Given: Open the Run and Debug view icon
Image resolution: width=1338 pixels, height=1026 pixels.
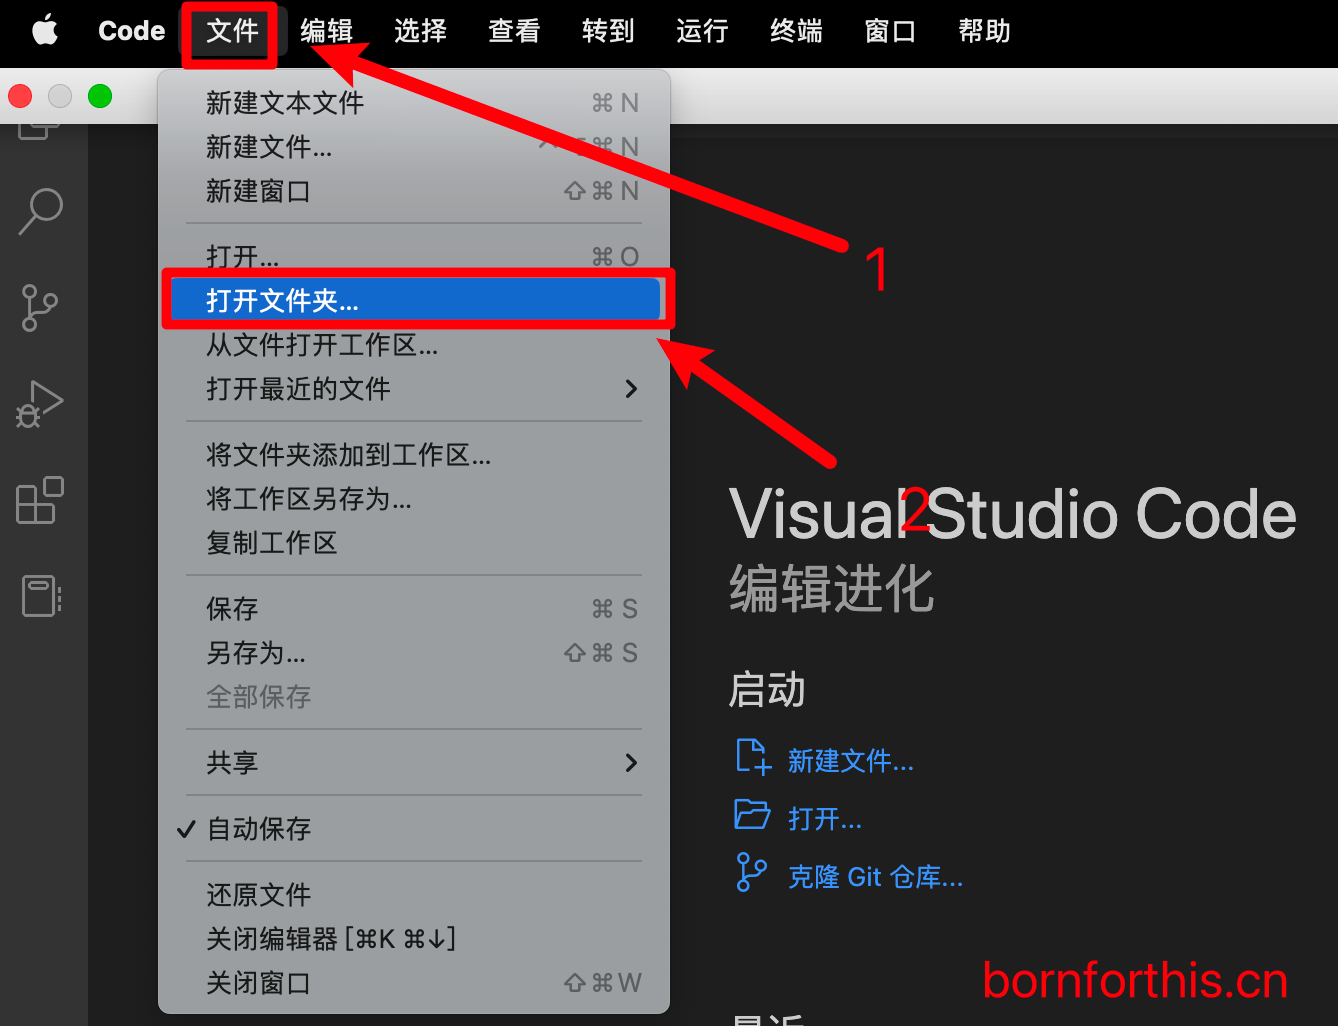Looking at the screenshot, I should tap(40, 404).
